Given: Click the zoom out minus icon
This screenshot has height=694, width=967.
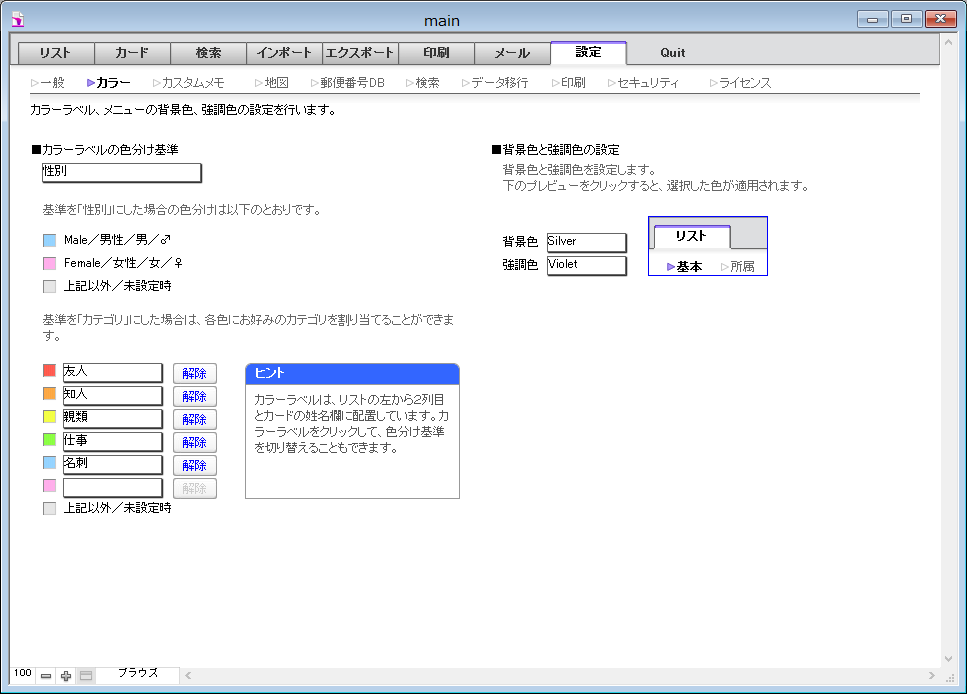Looking at the screenshot, I should (46, 676).
